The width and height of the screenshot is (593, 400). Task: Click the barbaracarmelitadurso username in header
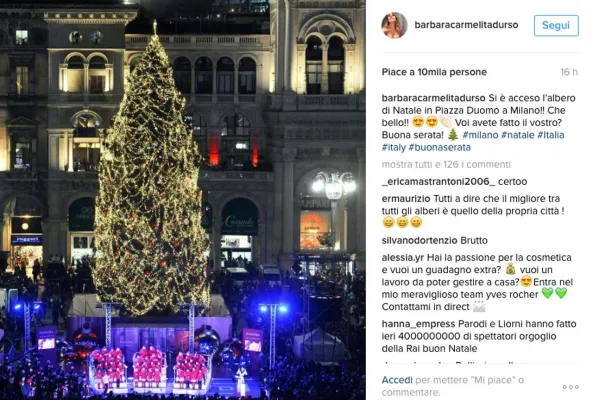click(466, 25)
